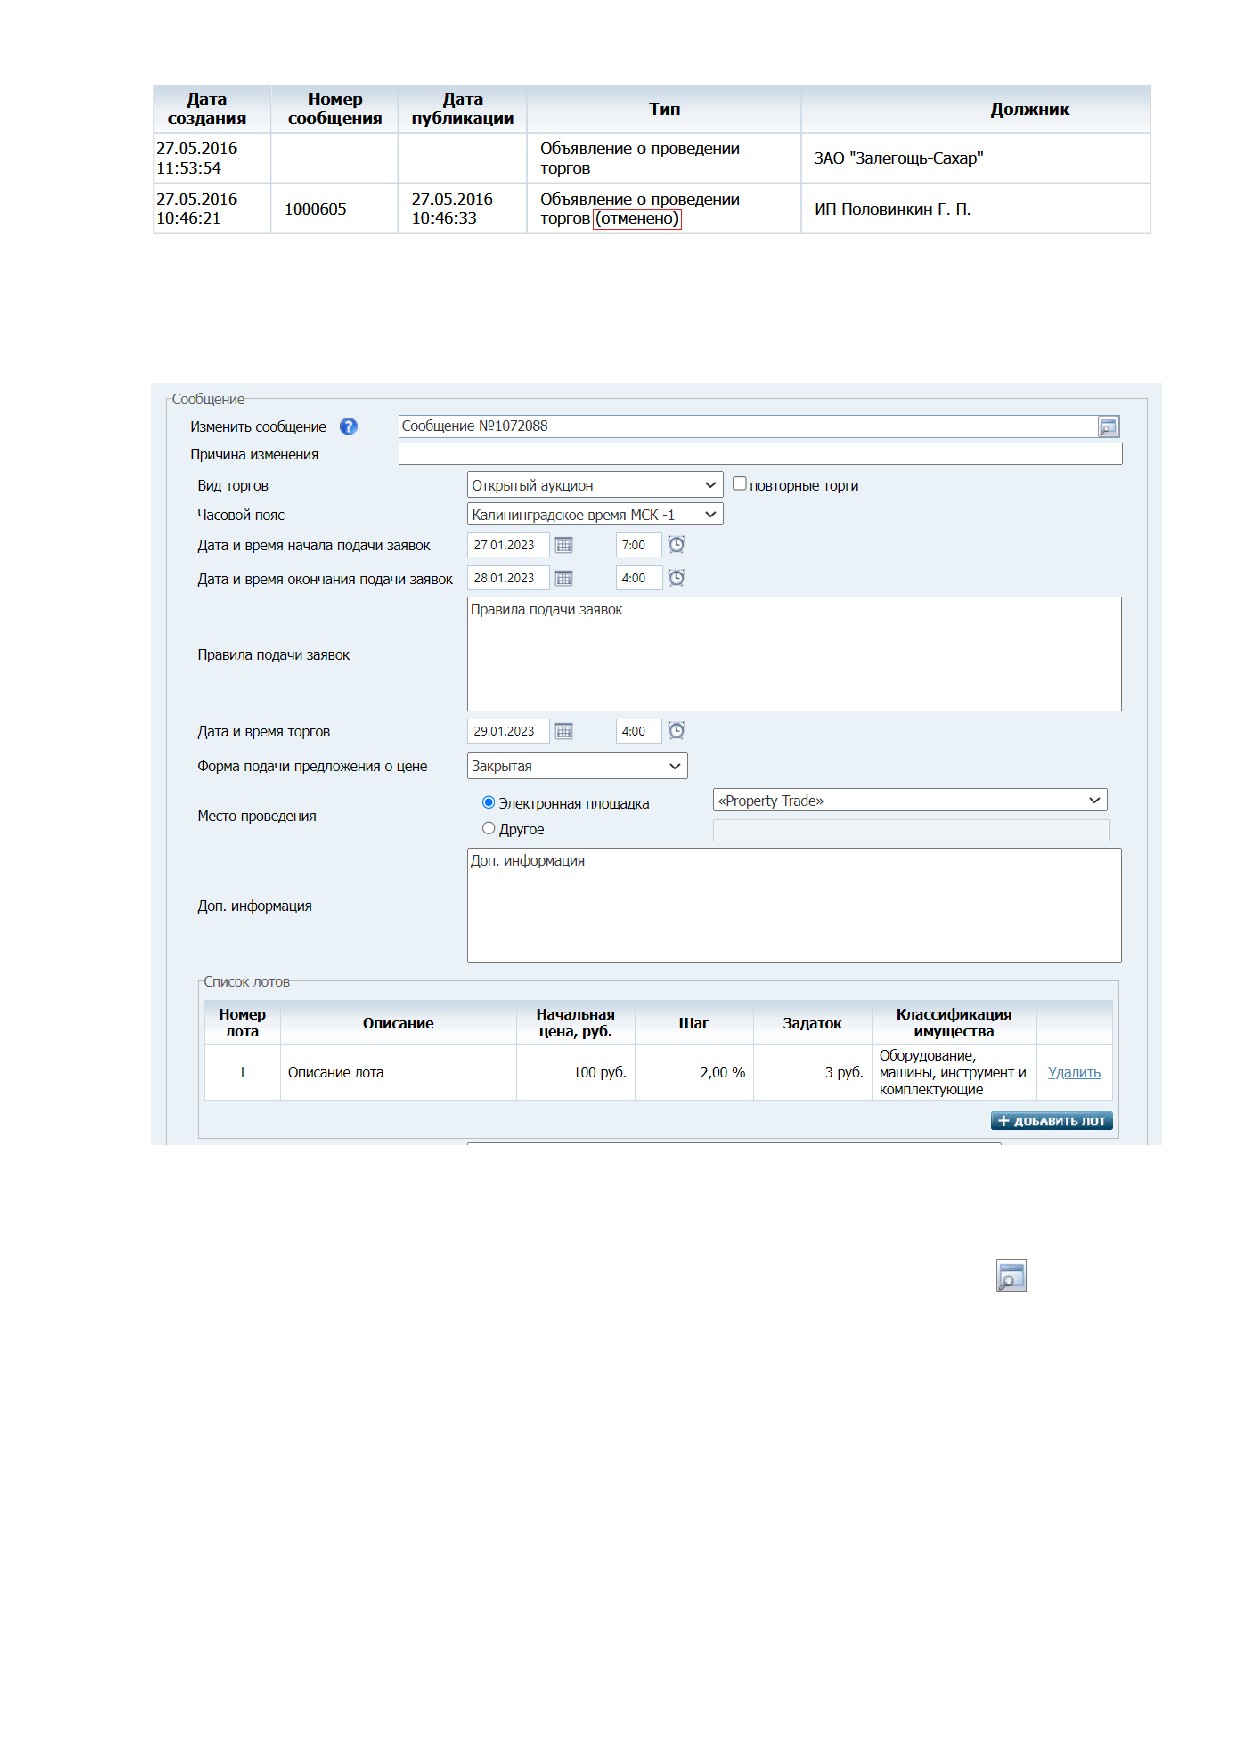Screen dimensions: 1239x1752
Task: Open clock picker for application end time
Action: point(677,578)
